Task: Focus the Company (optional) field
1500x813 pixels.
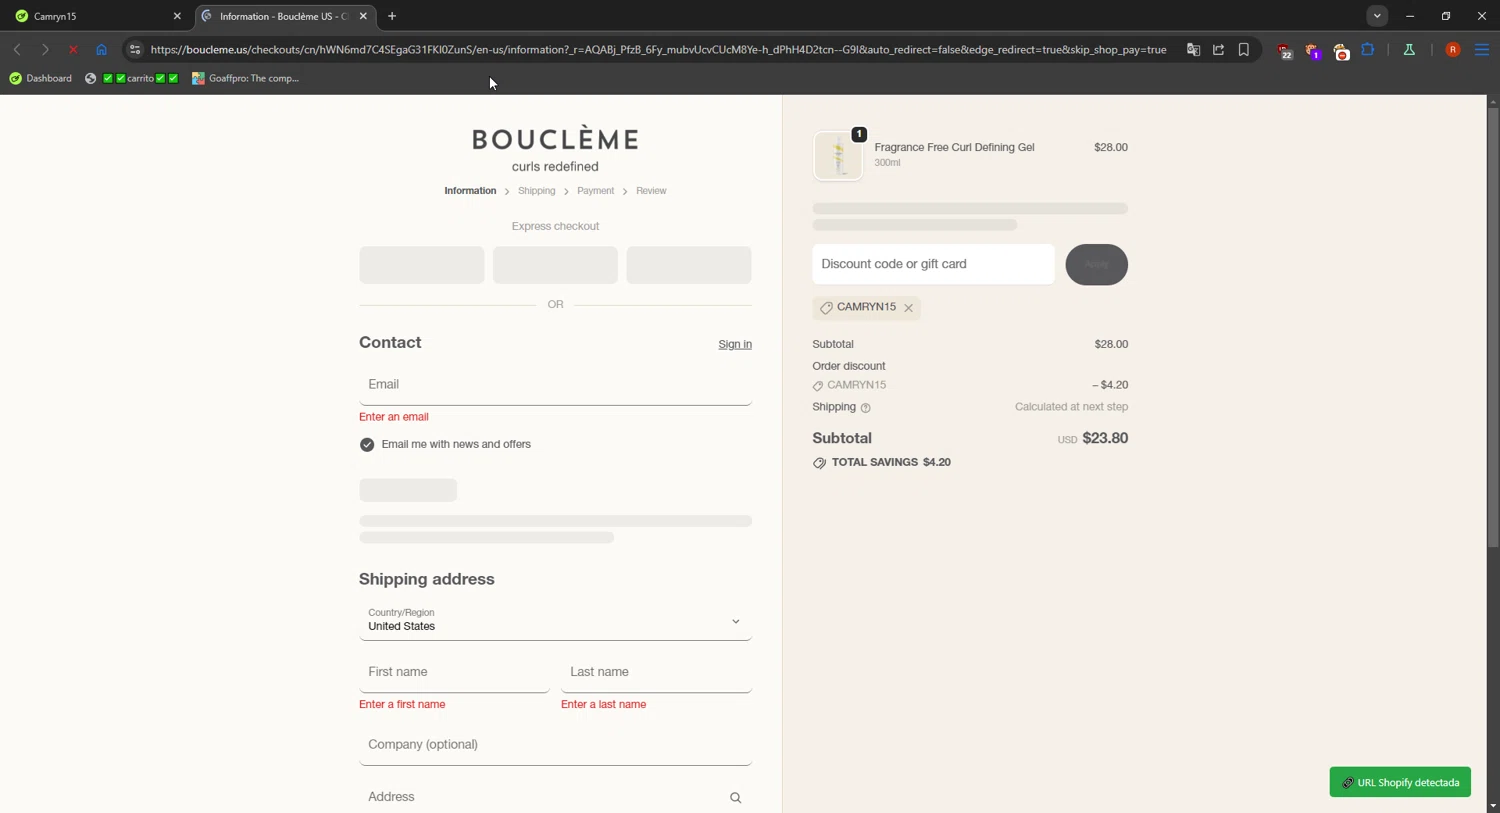Action: [x=555, y=745]
